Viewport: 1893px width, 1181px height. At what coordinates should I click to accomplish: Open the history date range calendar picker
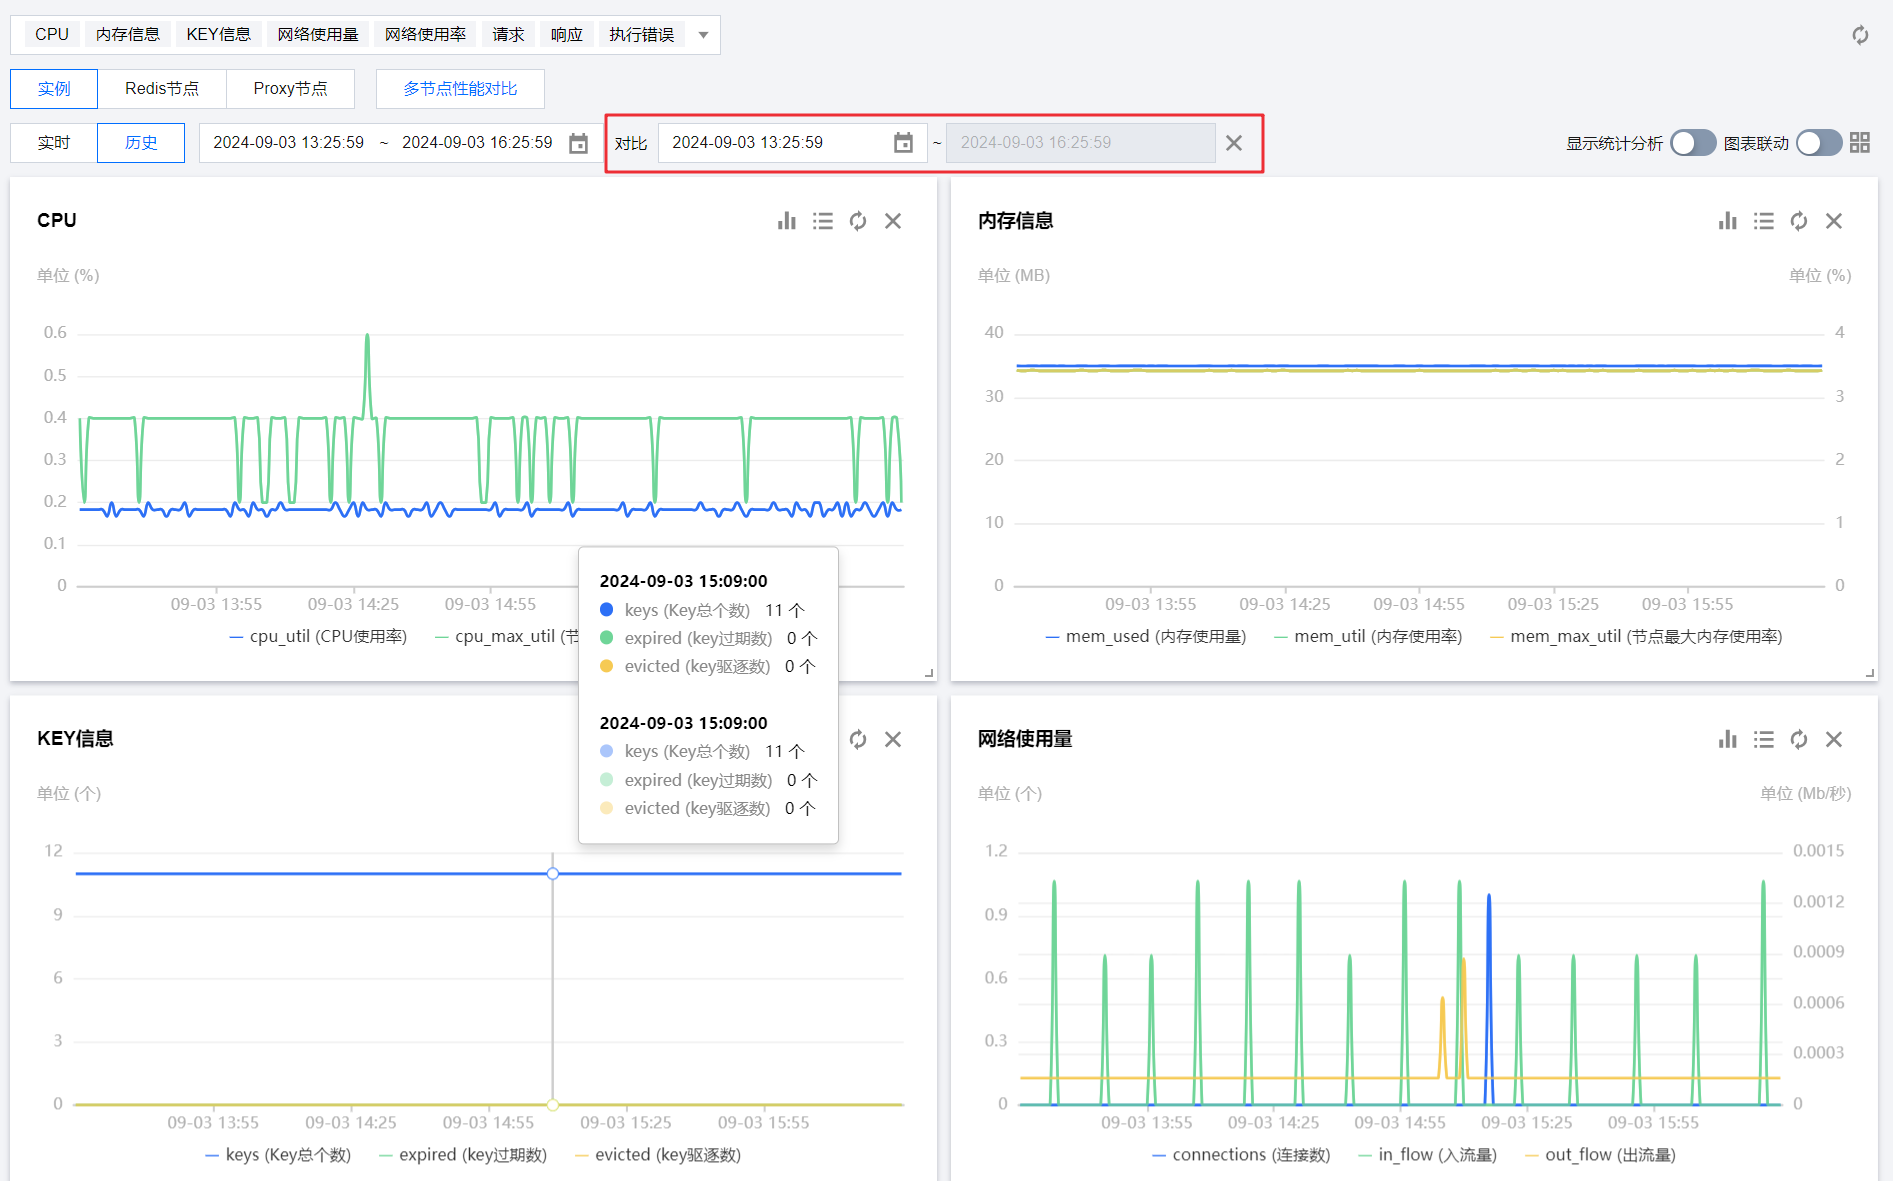[x=578, y=143]
